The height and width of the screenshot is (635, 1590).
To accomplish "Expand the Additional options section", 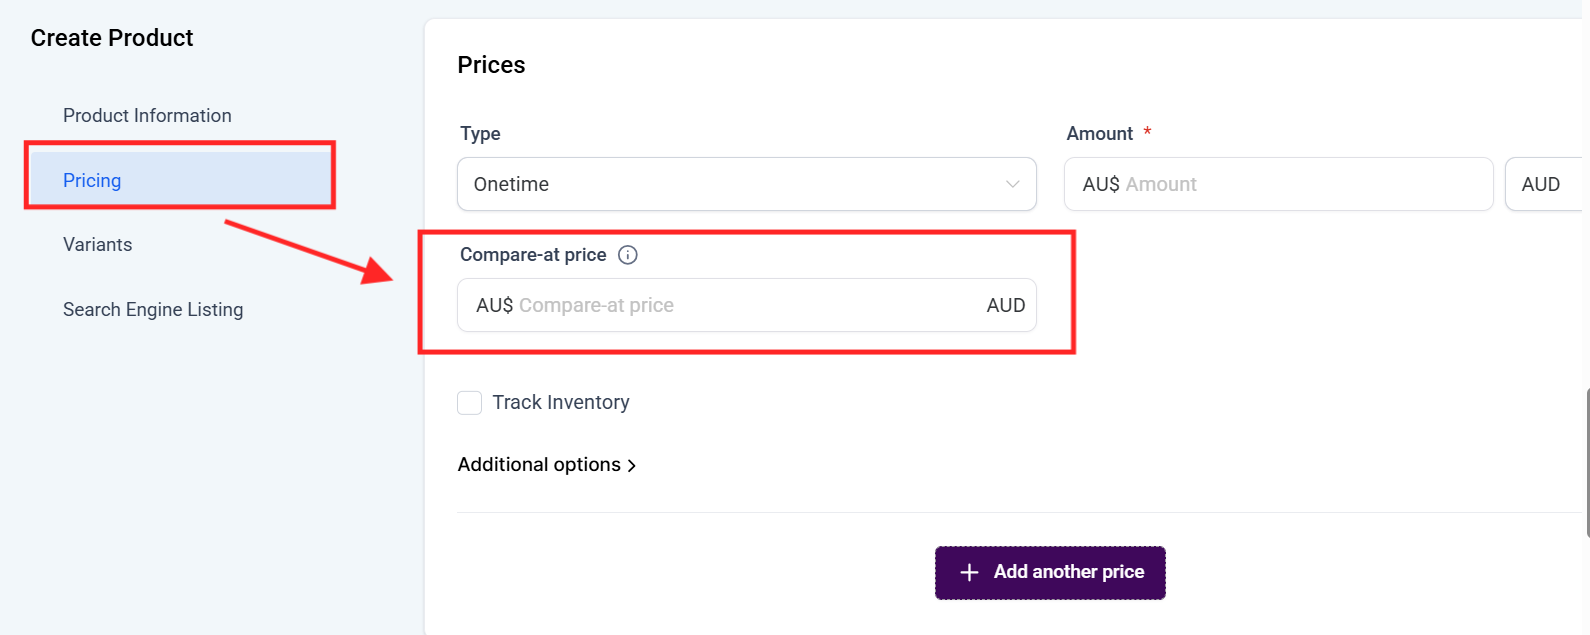I will click(x=539, y=465).
